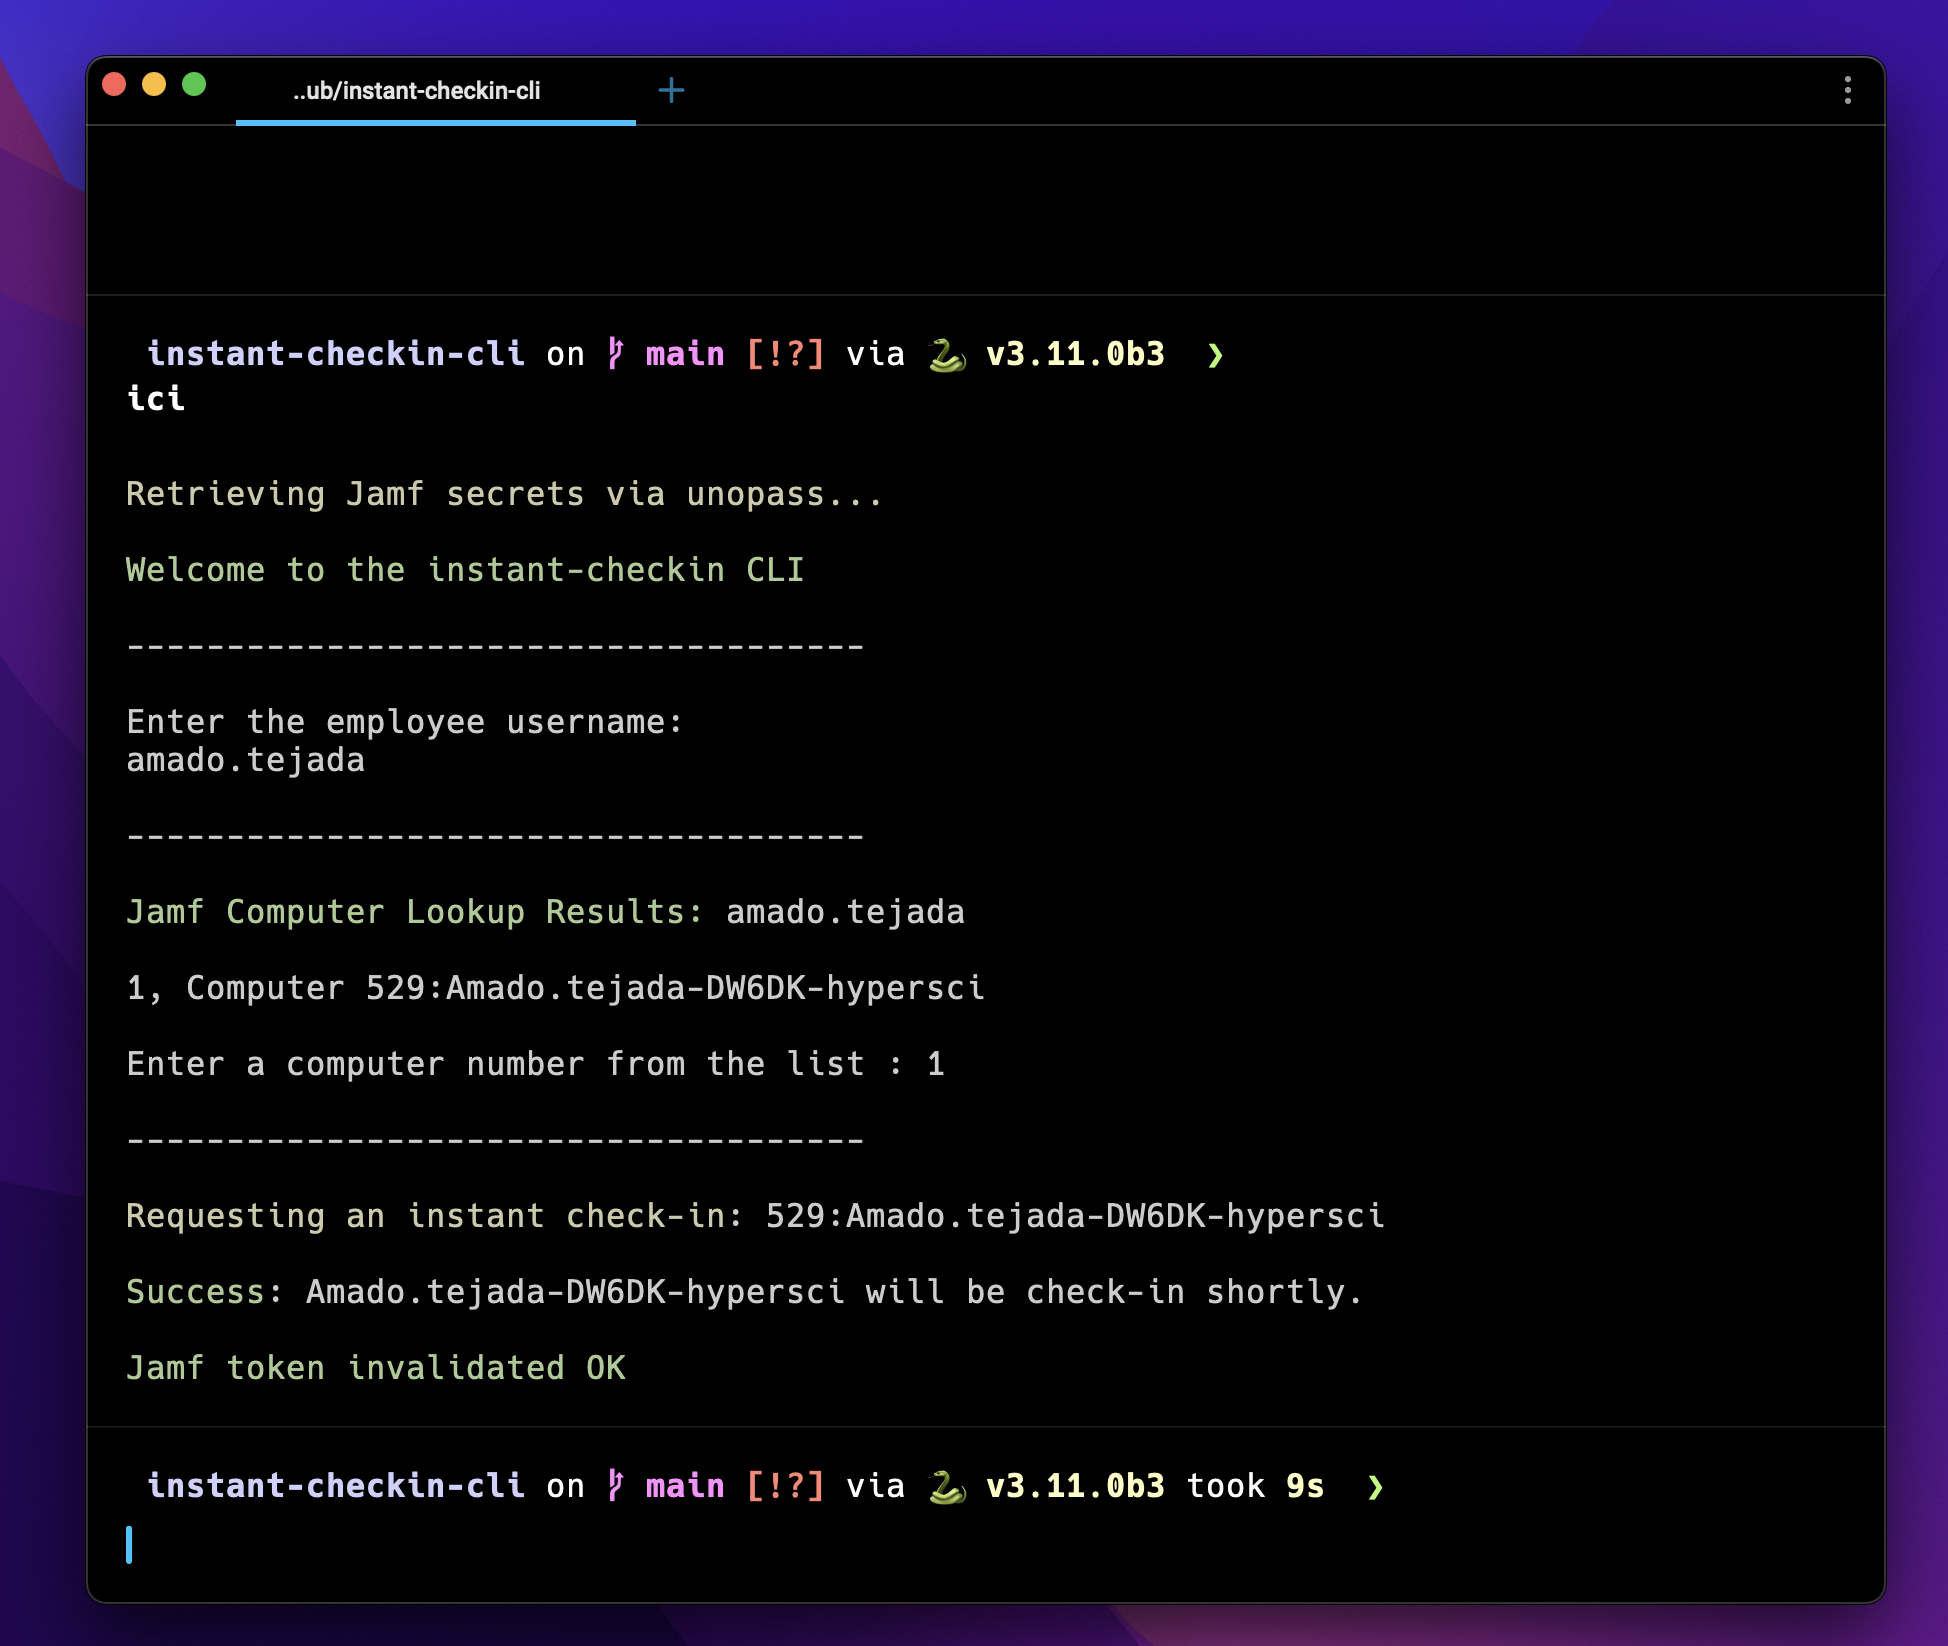This screenshot has height=1646, width=1948.
Task: Maximize the window with the green button
Action: pyautogui.click(x=194, y=85)
